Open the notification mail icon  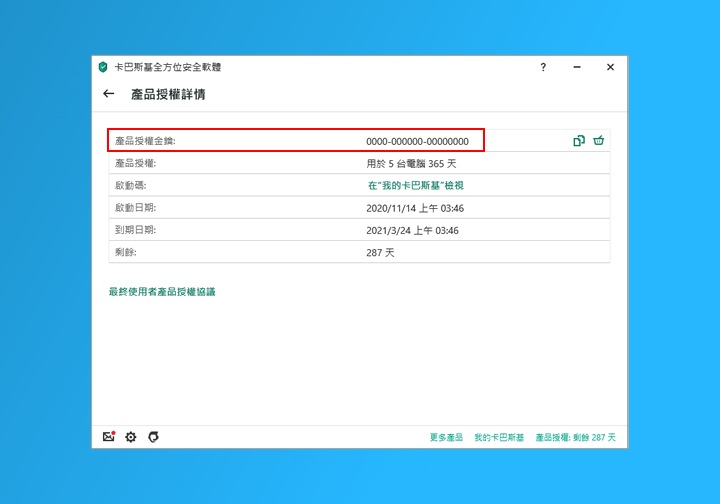pyautogui.click(x=109, y=437)
